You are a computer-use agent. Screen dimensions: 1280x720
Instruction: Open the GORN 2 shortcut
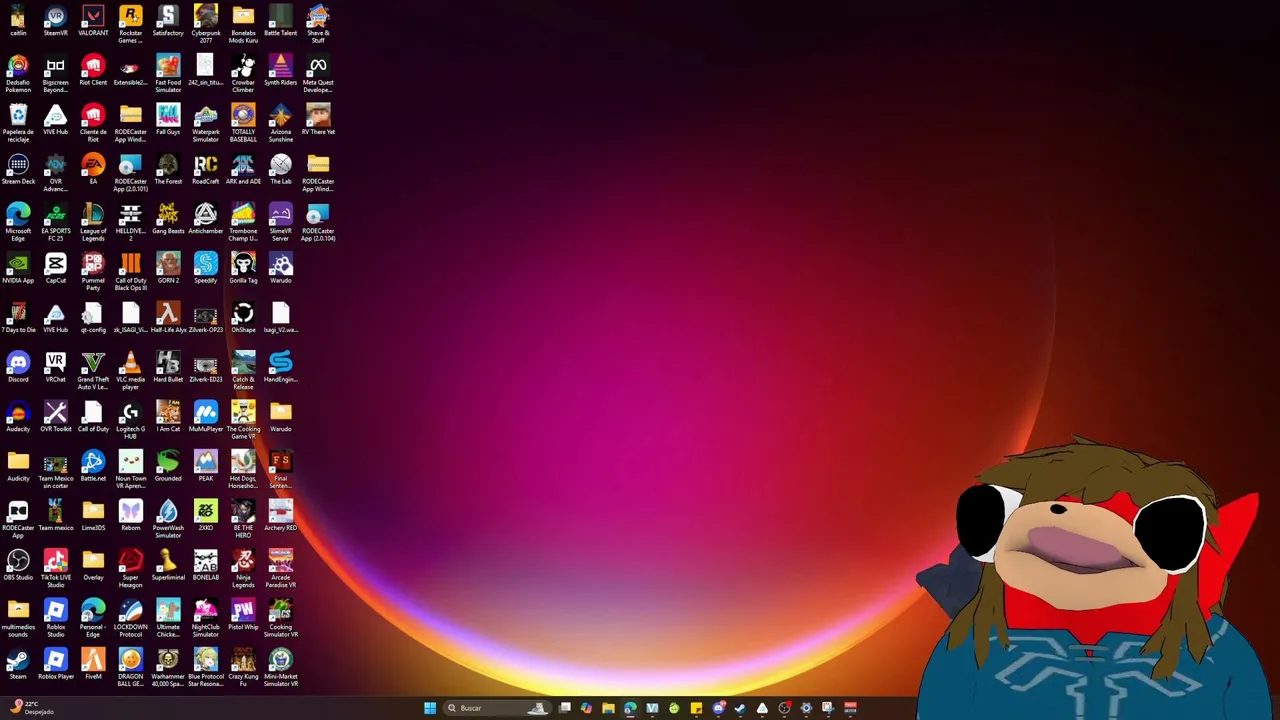point(168,268)
